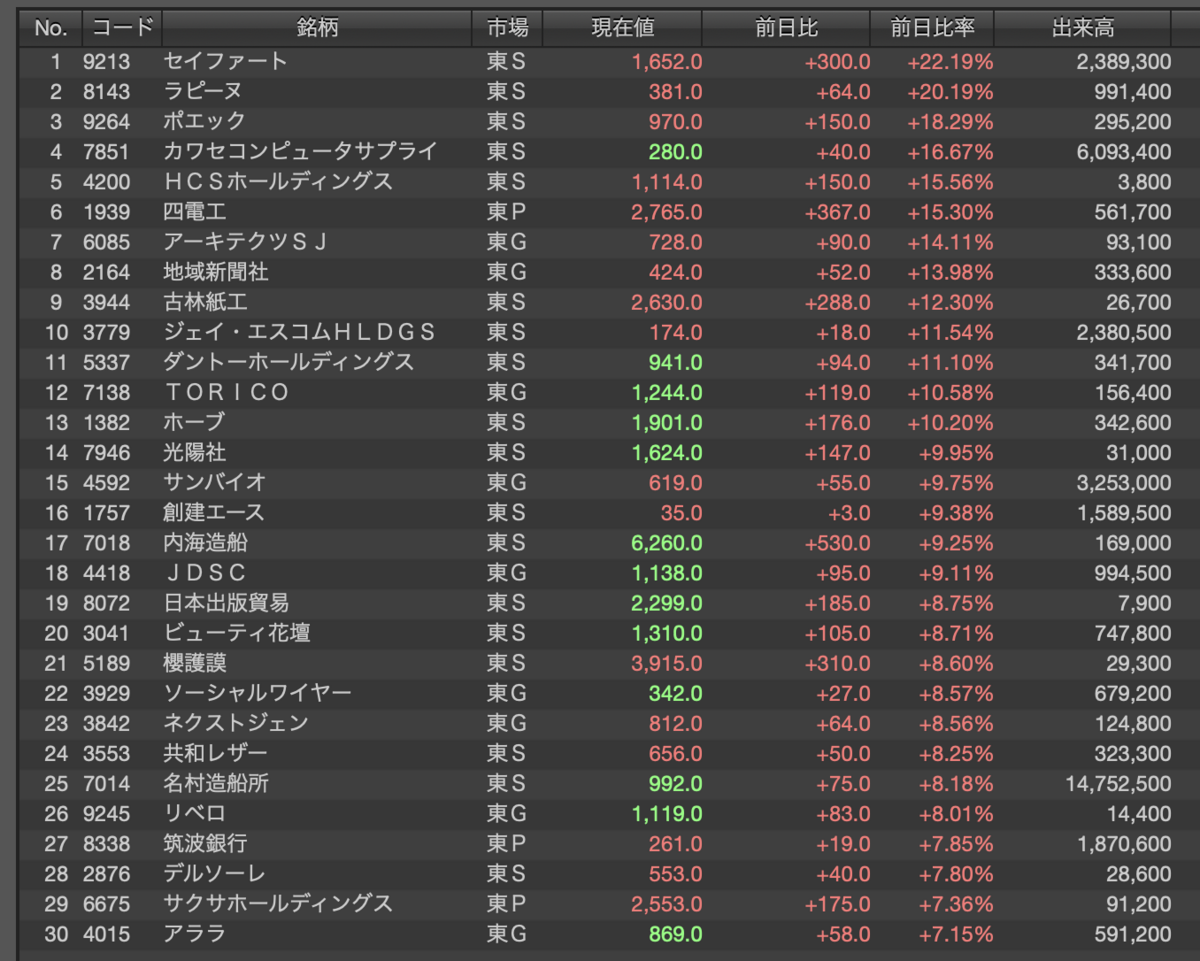
Task: Click the 光陽社 stock name
Action: (195, 452)
